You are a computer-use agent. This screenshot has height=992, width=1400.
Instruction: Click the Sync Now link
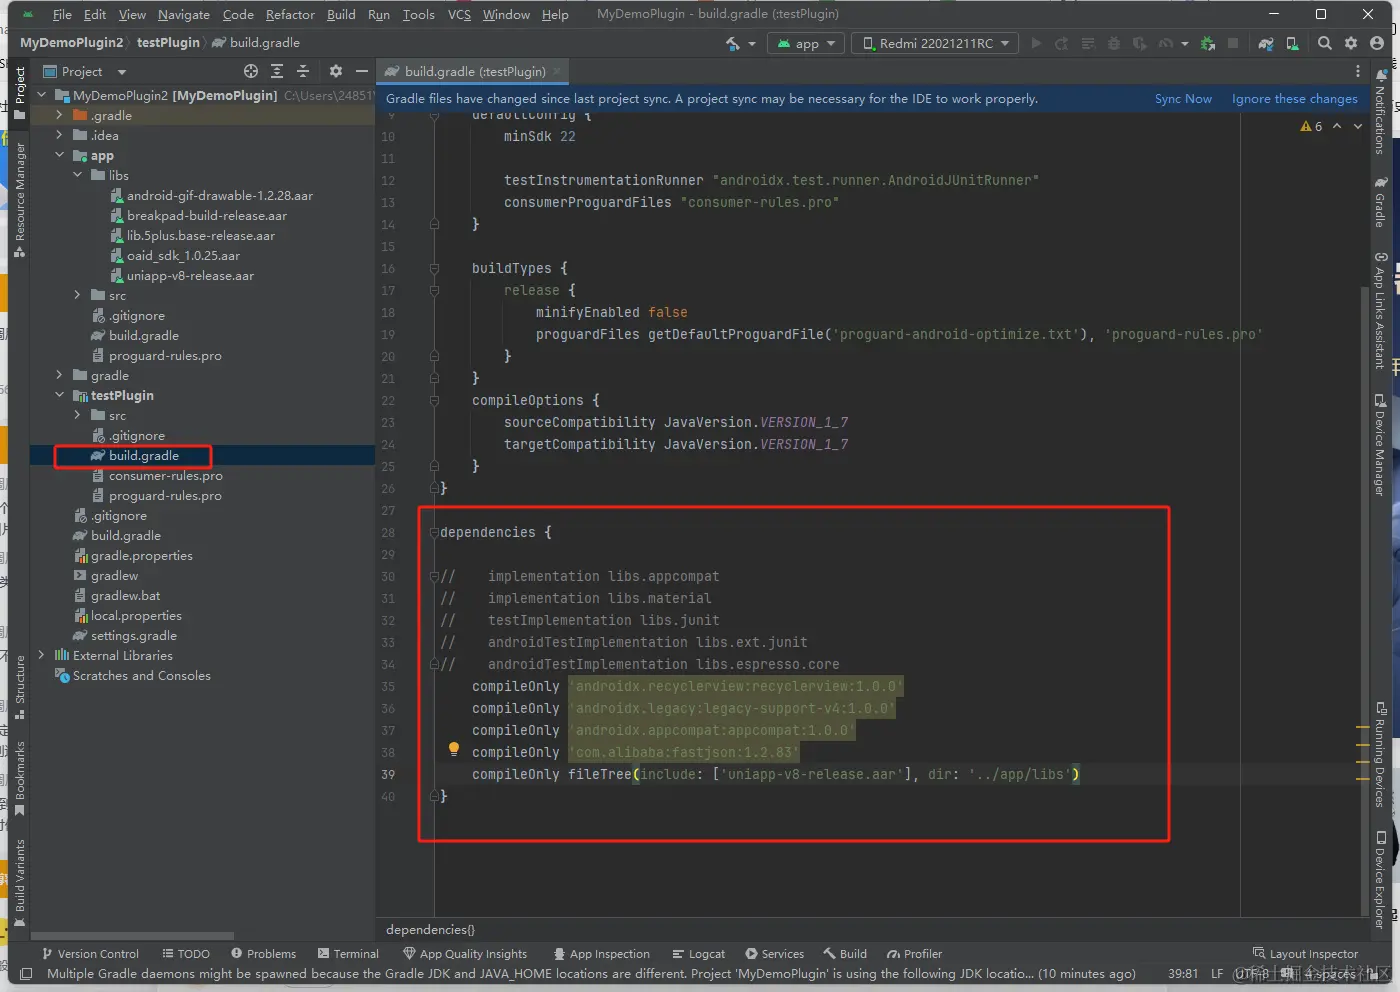[1183, 98]
